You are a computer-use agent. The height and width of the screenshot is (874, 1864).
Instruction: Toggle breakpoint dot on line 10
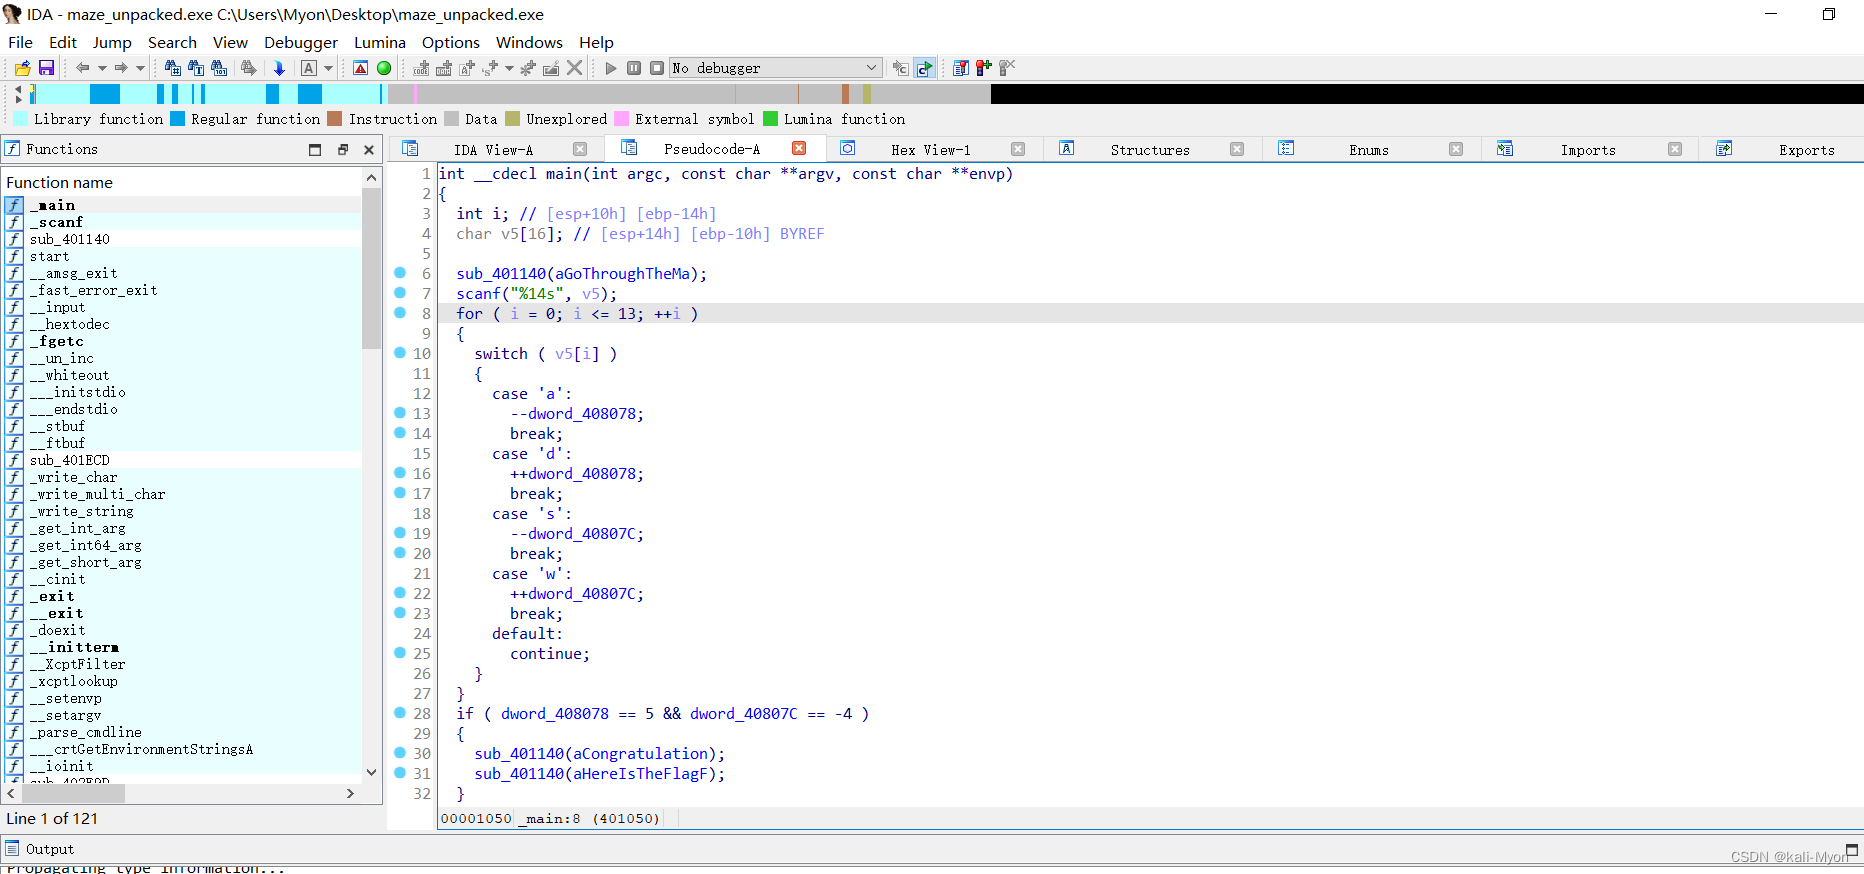click(x=400, y=353)
